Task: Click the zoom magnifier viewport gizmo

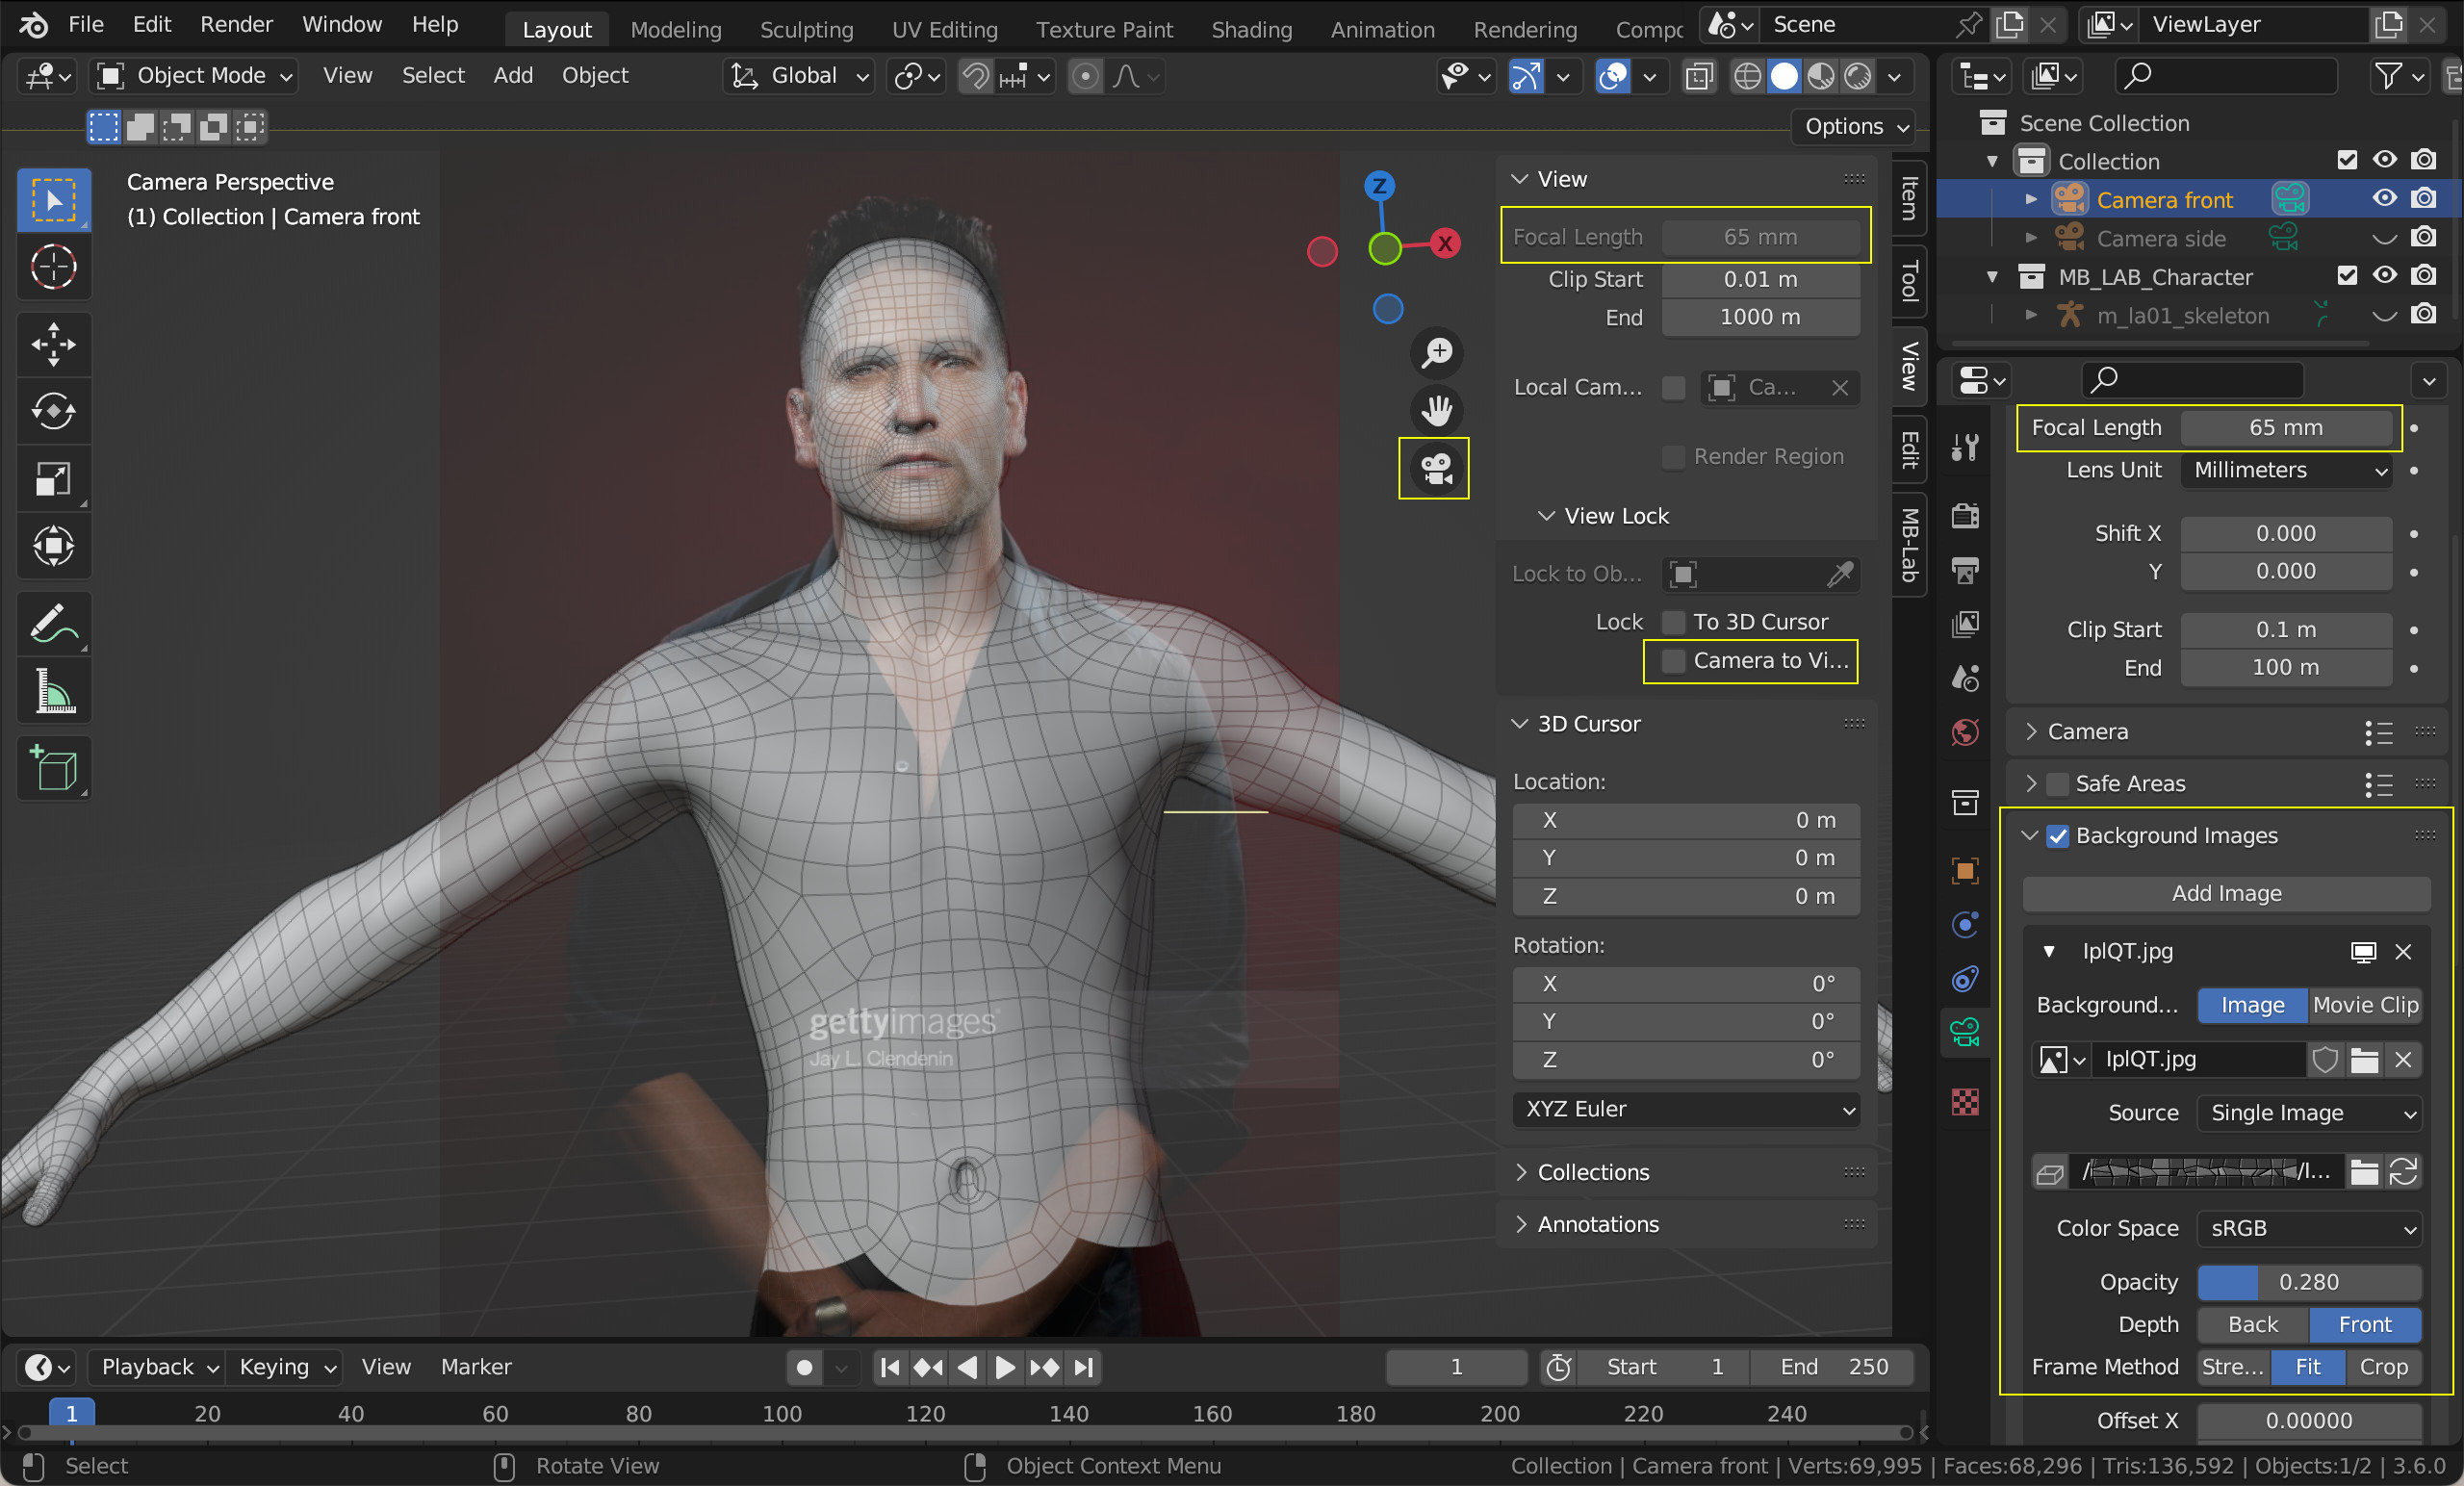Action: point(1436,352)
